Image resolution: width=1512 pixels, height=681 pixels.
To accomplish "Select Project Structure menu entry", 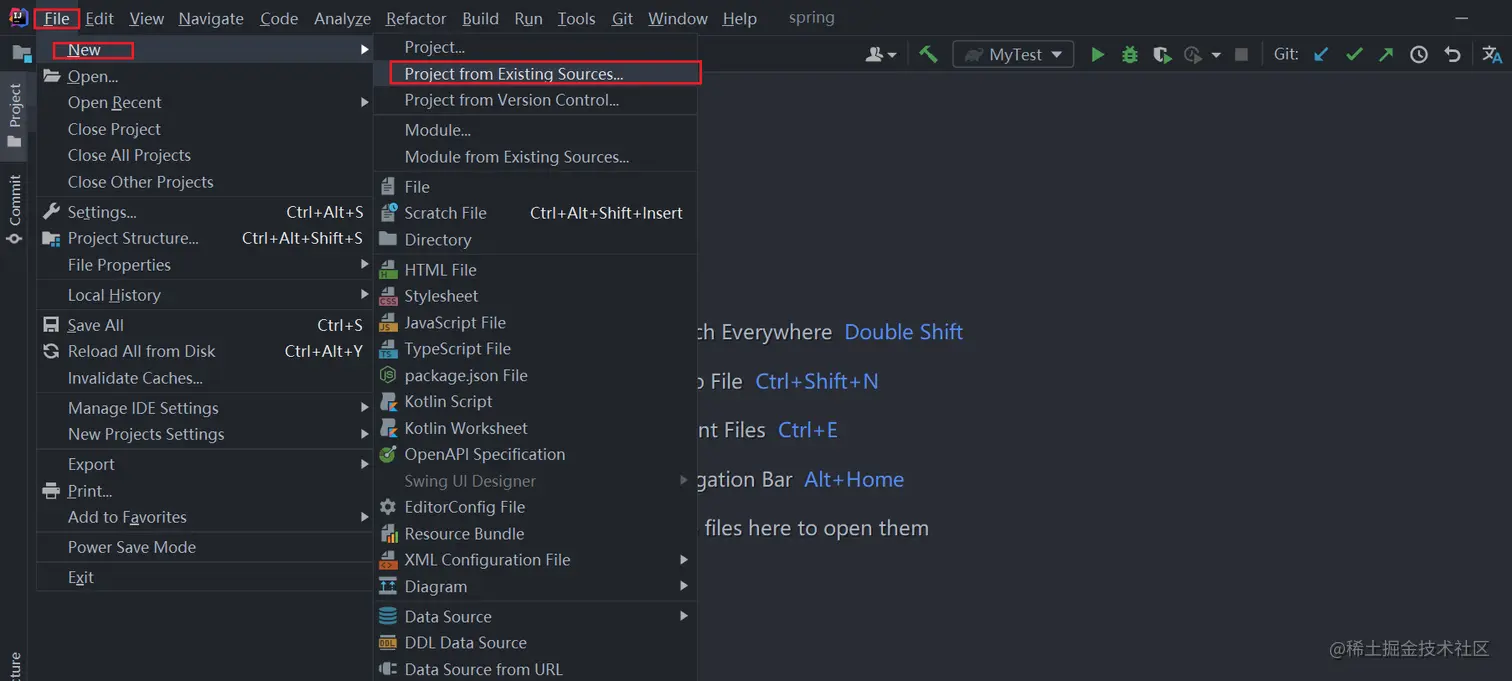I will (x=205, y=238).
